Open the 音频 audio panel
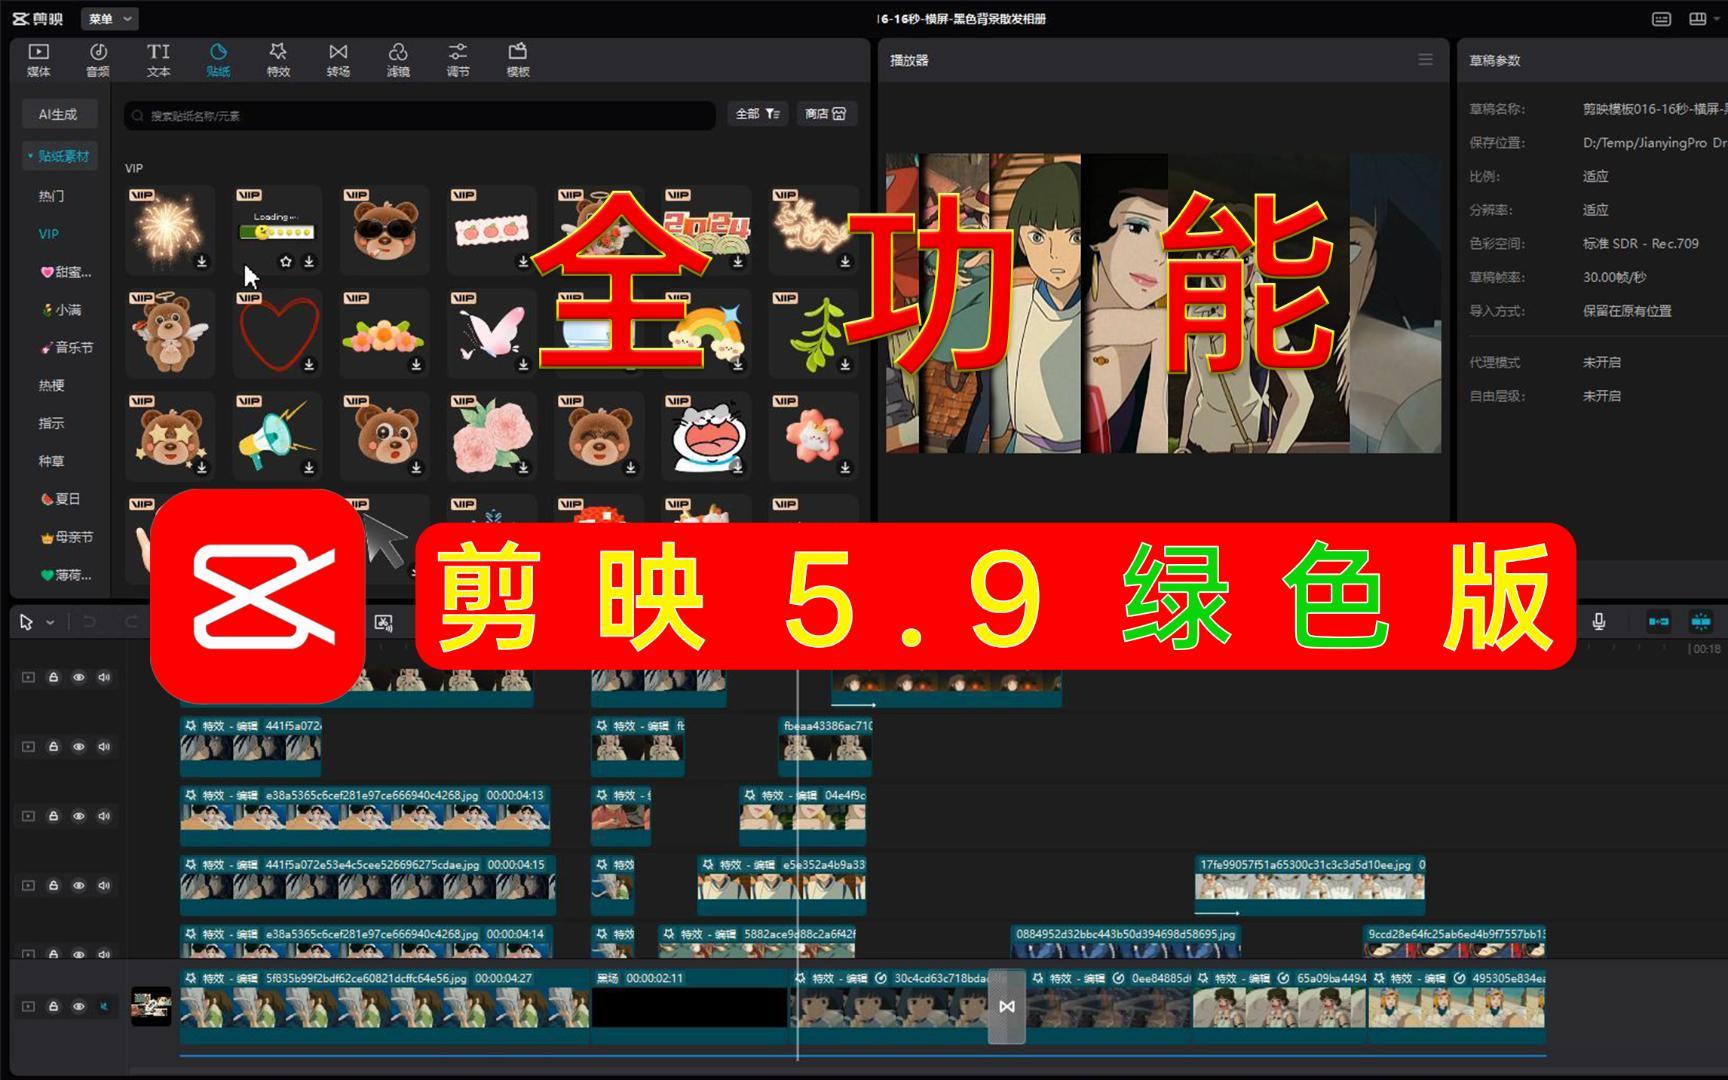Image resolution: width=1728 pixels, height=1080 pixels. click(x=98, y=60)
